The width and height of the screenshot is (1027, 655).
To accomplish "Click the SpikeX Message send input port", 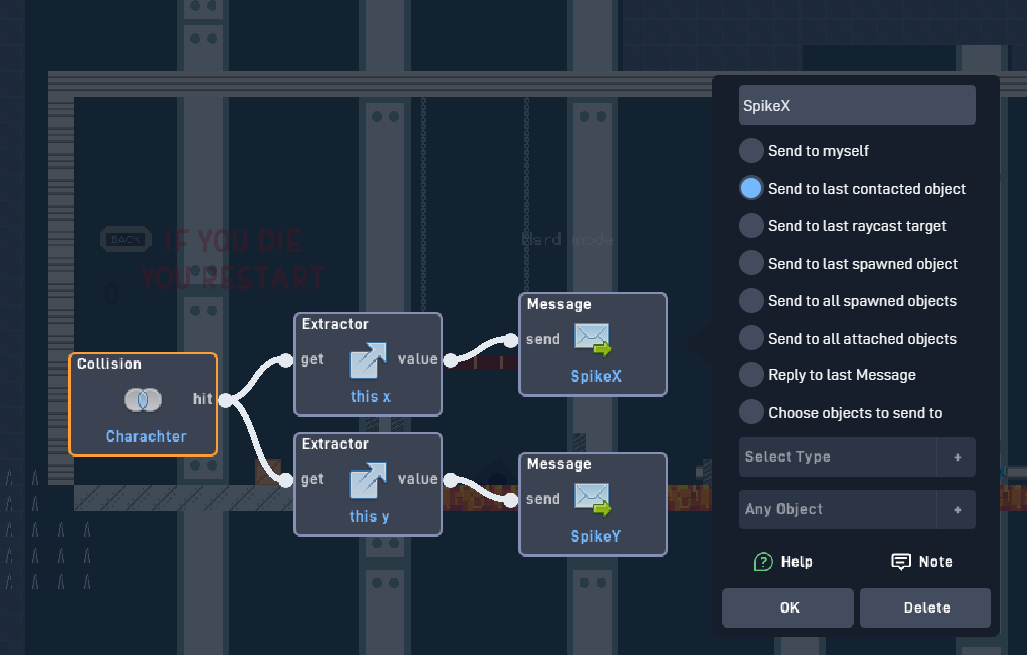I will tap(511, 340).
